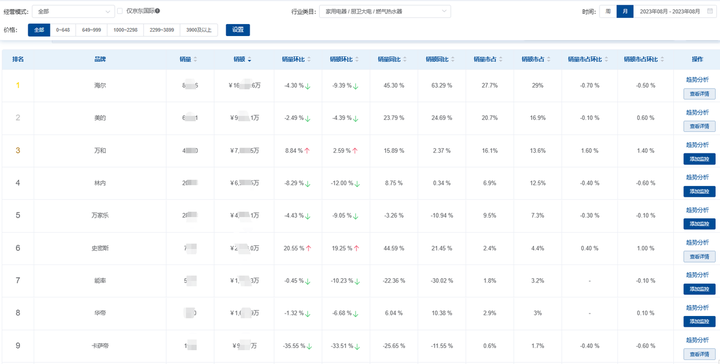Viewport: 720px width, 364px height.
Task: Open 趋势分析 for 美的 row
Action: pyautogui.click(x=697, y=112)
